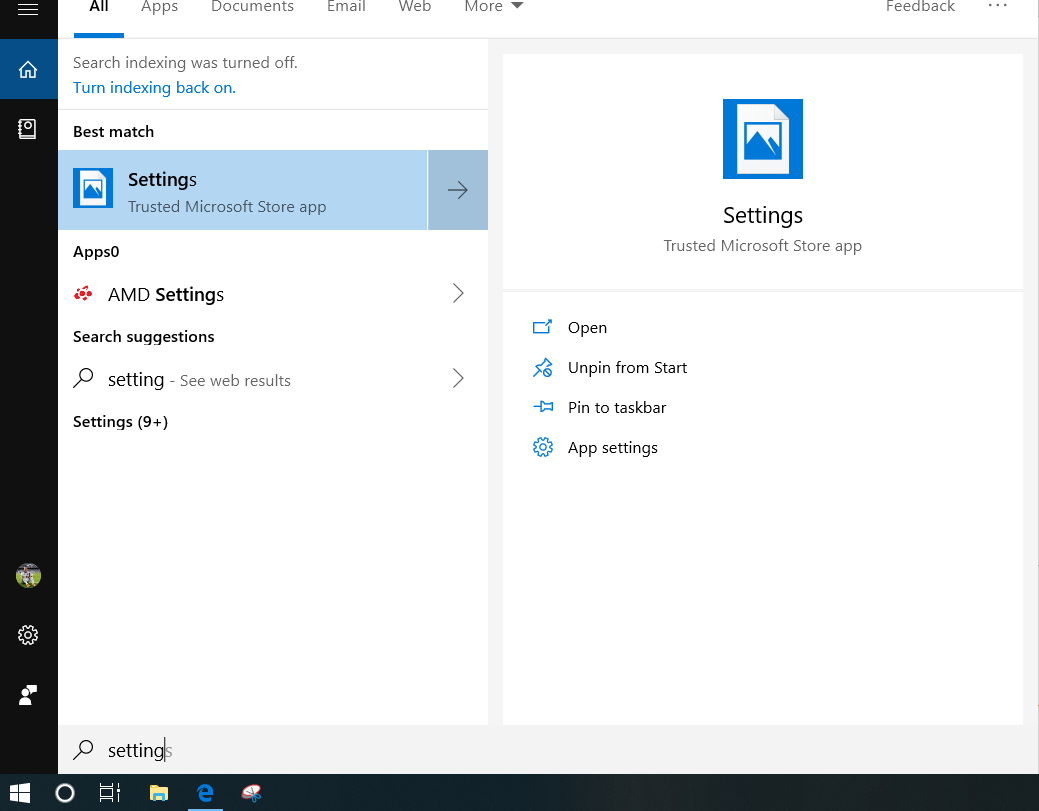Image resolution: width=1039 pixels, height=811 pixels.
Task: Switch to the Documents tab
Action: 252,7
